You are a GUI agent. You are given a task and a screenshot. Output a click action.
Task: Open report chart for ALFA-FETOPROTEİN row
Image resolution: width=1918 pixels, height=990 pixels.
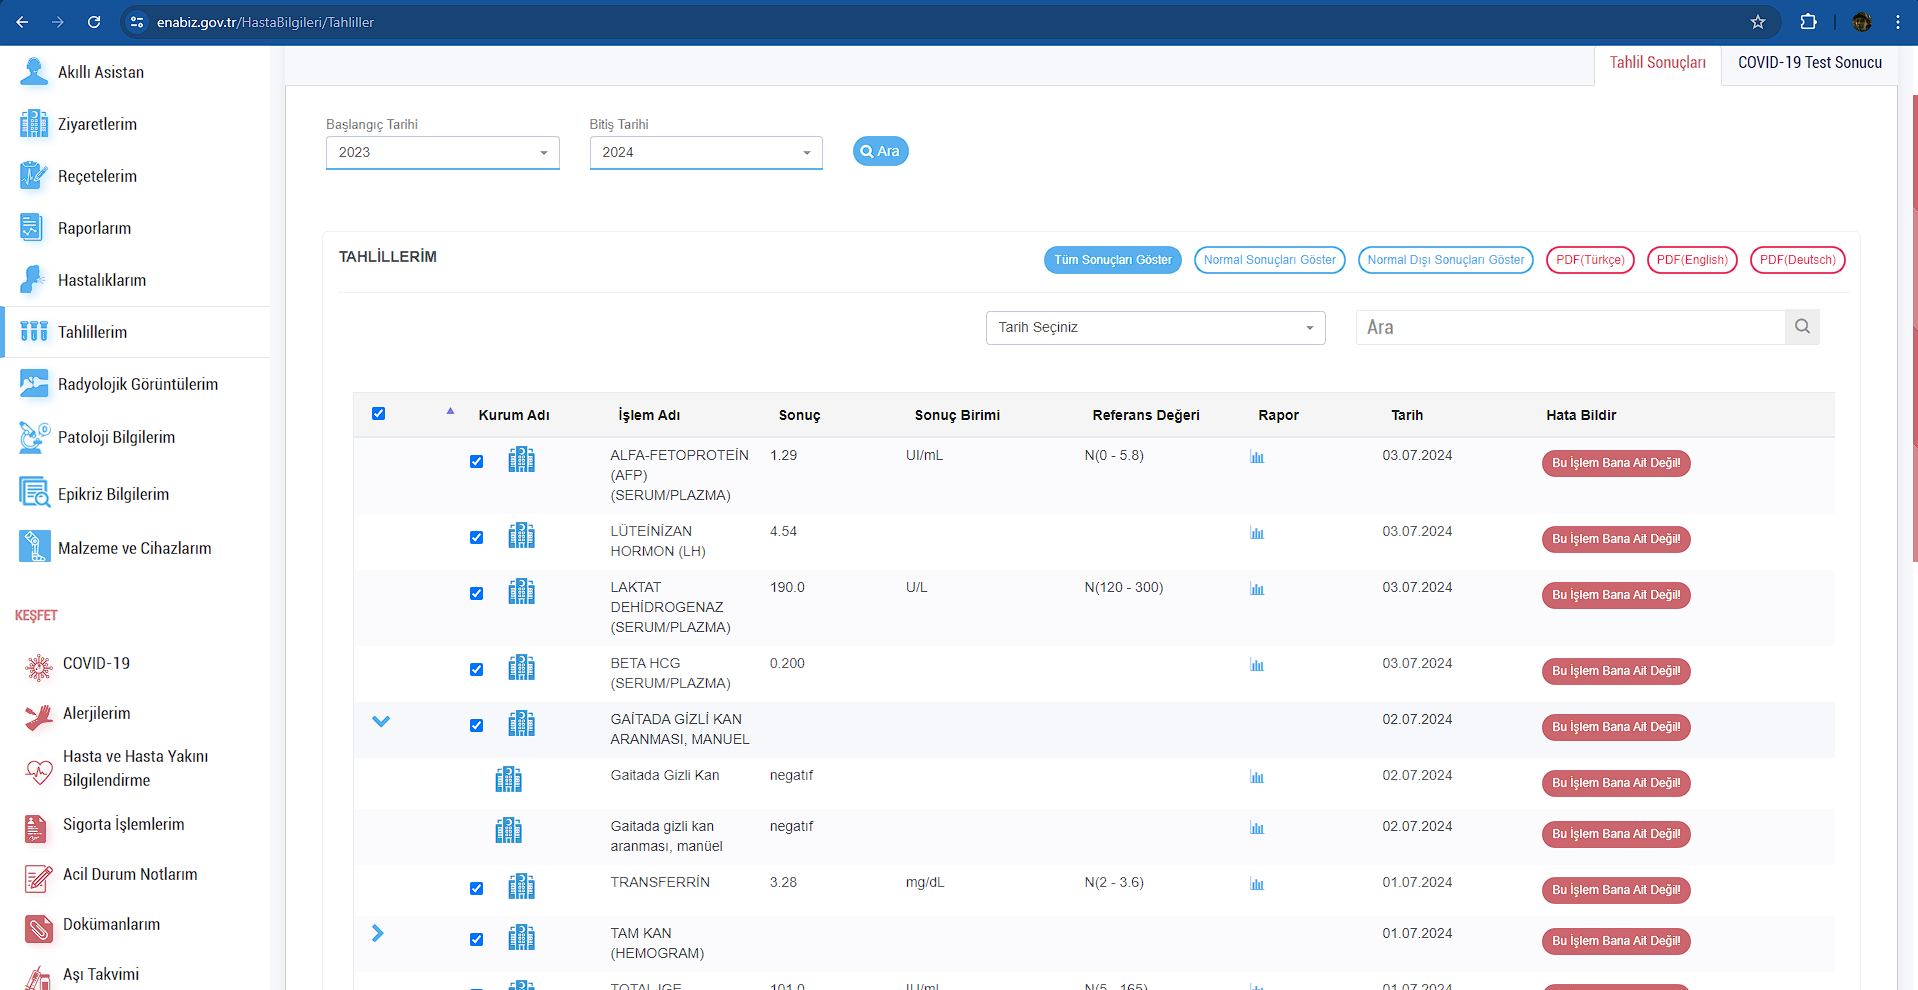[x=1257, y=457]
